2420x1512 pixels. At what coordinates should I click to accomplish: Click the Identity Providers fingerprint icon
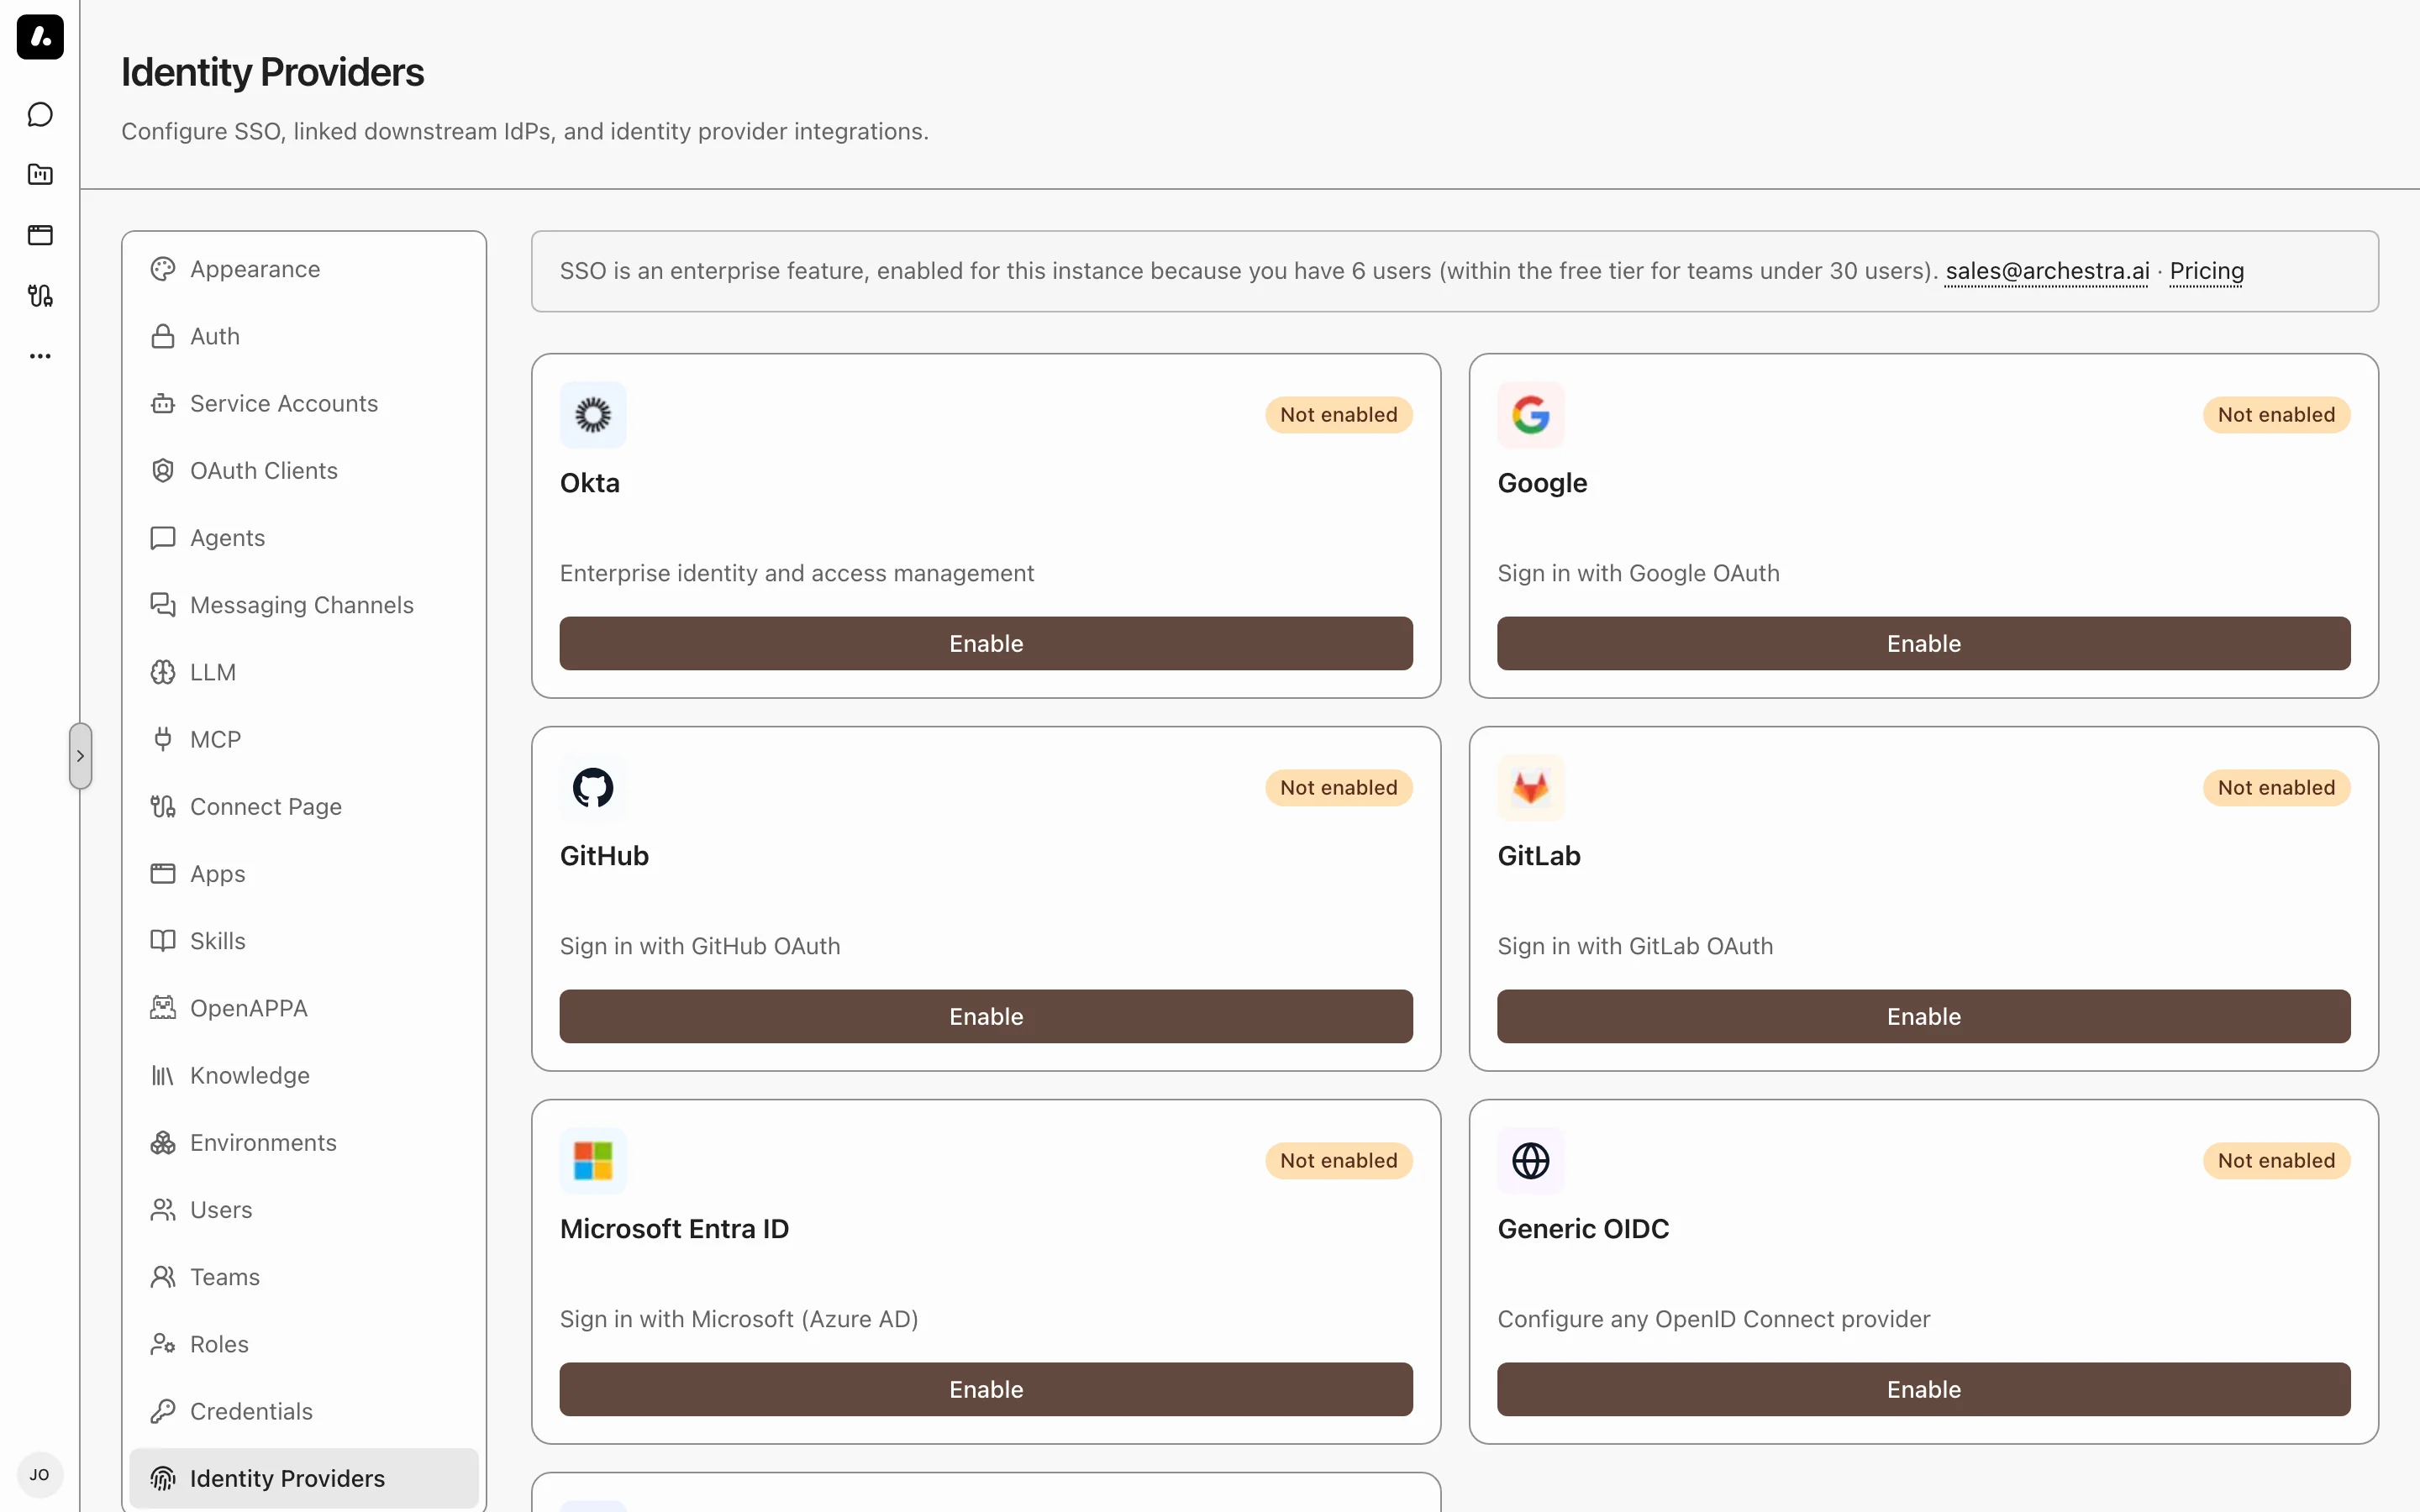pos(163,1478)
